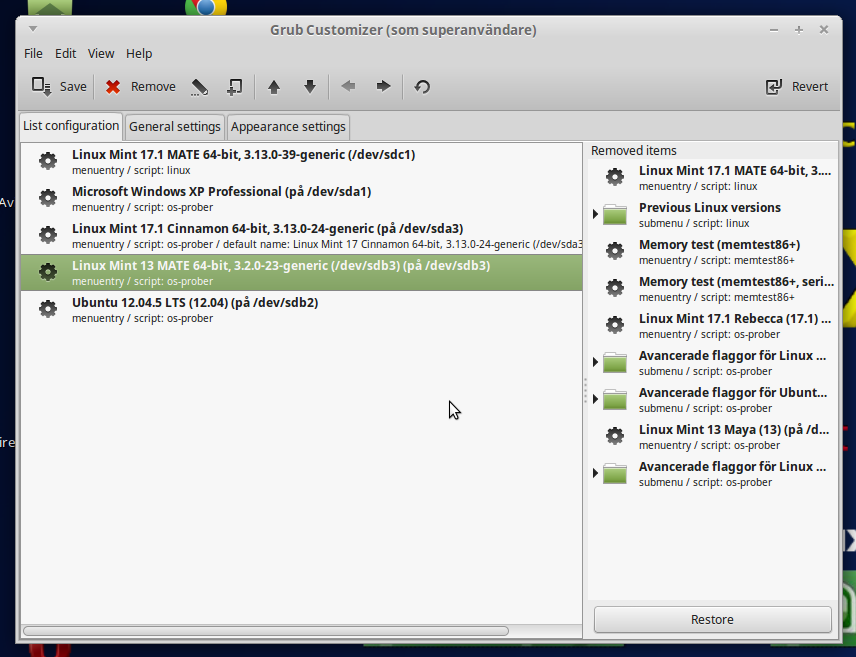
Task: Click gear icon of Linux Mint 13 Maya
Action: [x=615, y=436]
